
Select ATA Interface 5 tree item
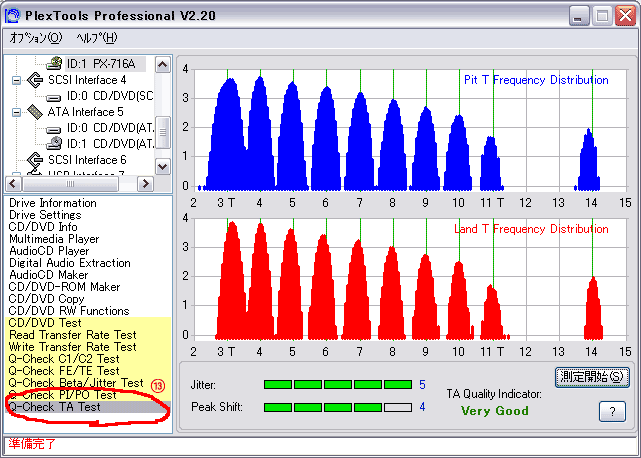click(x=85, y=112)
